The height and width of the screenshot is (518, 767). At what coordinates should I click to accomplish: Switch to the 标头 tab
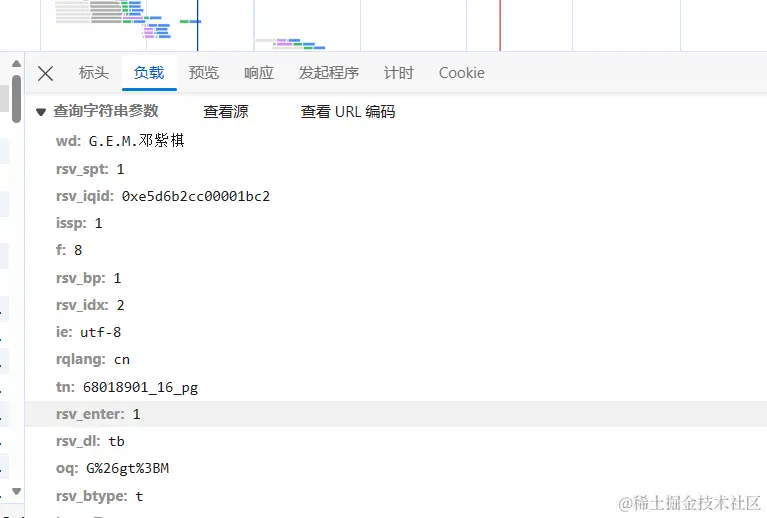coord(93,73)
